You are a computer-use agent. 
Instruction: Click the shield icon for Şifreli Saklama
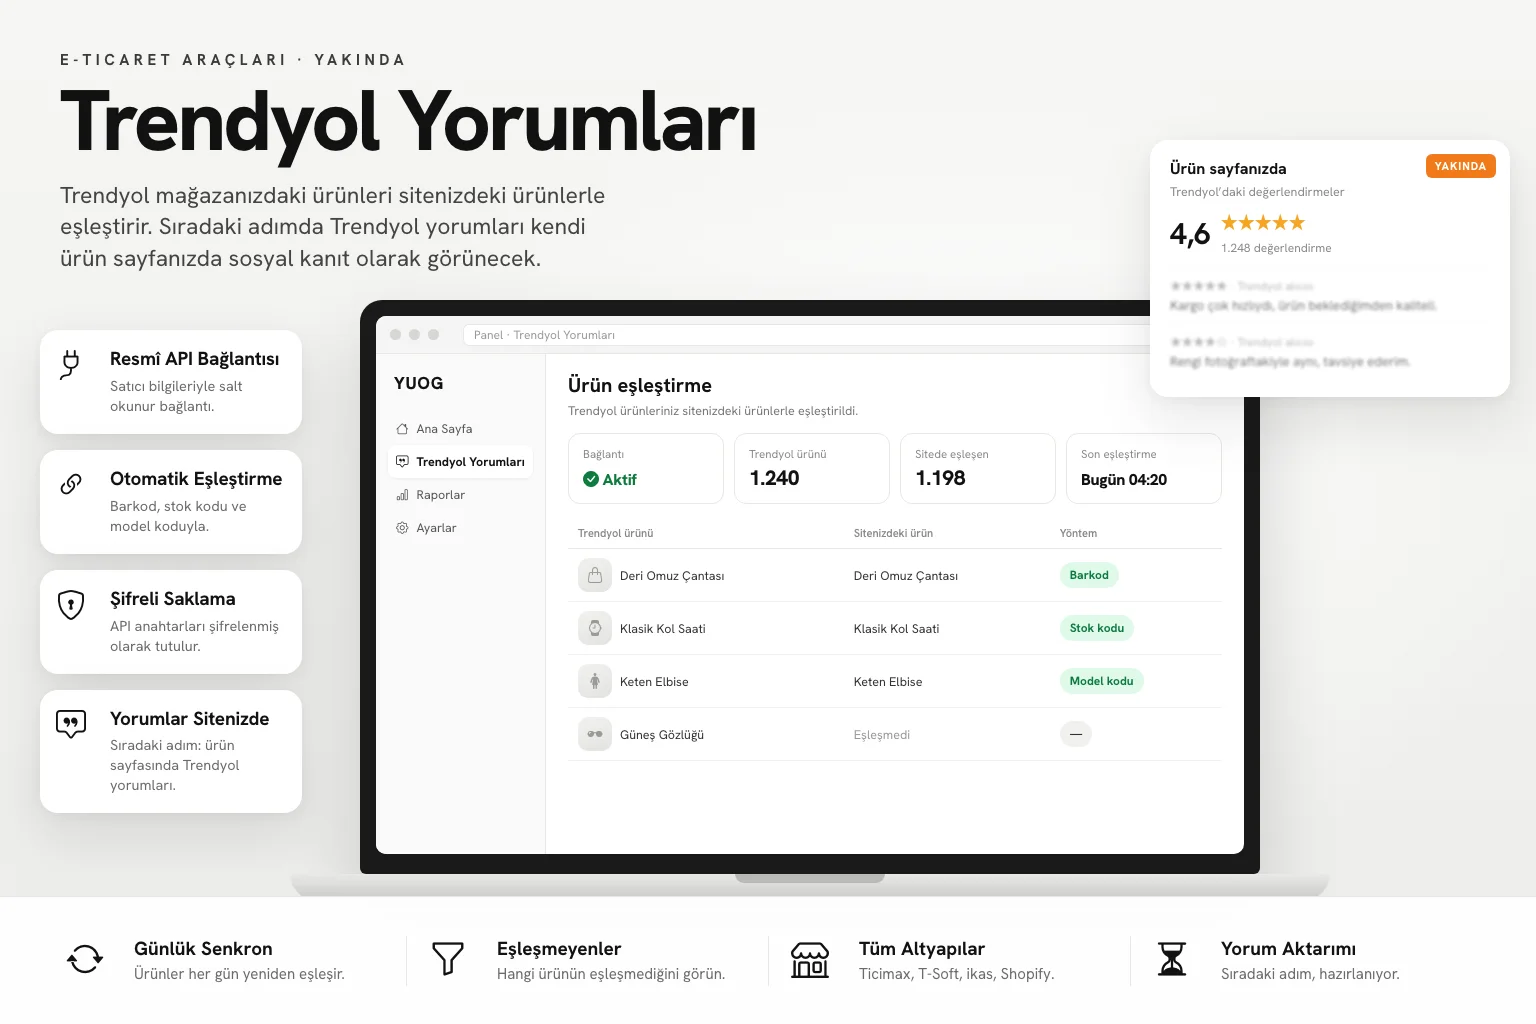pos(71,605)
